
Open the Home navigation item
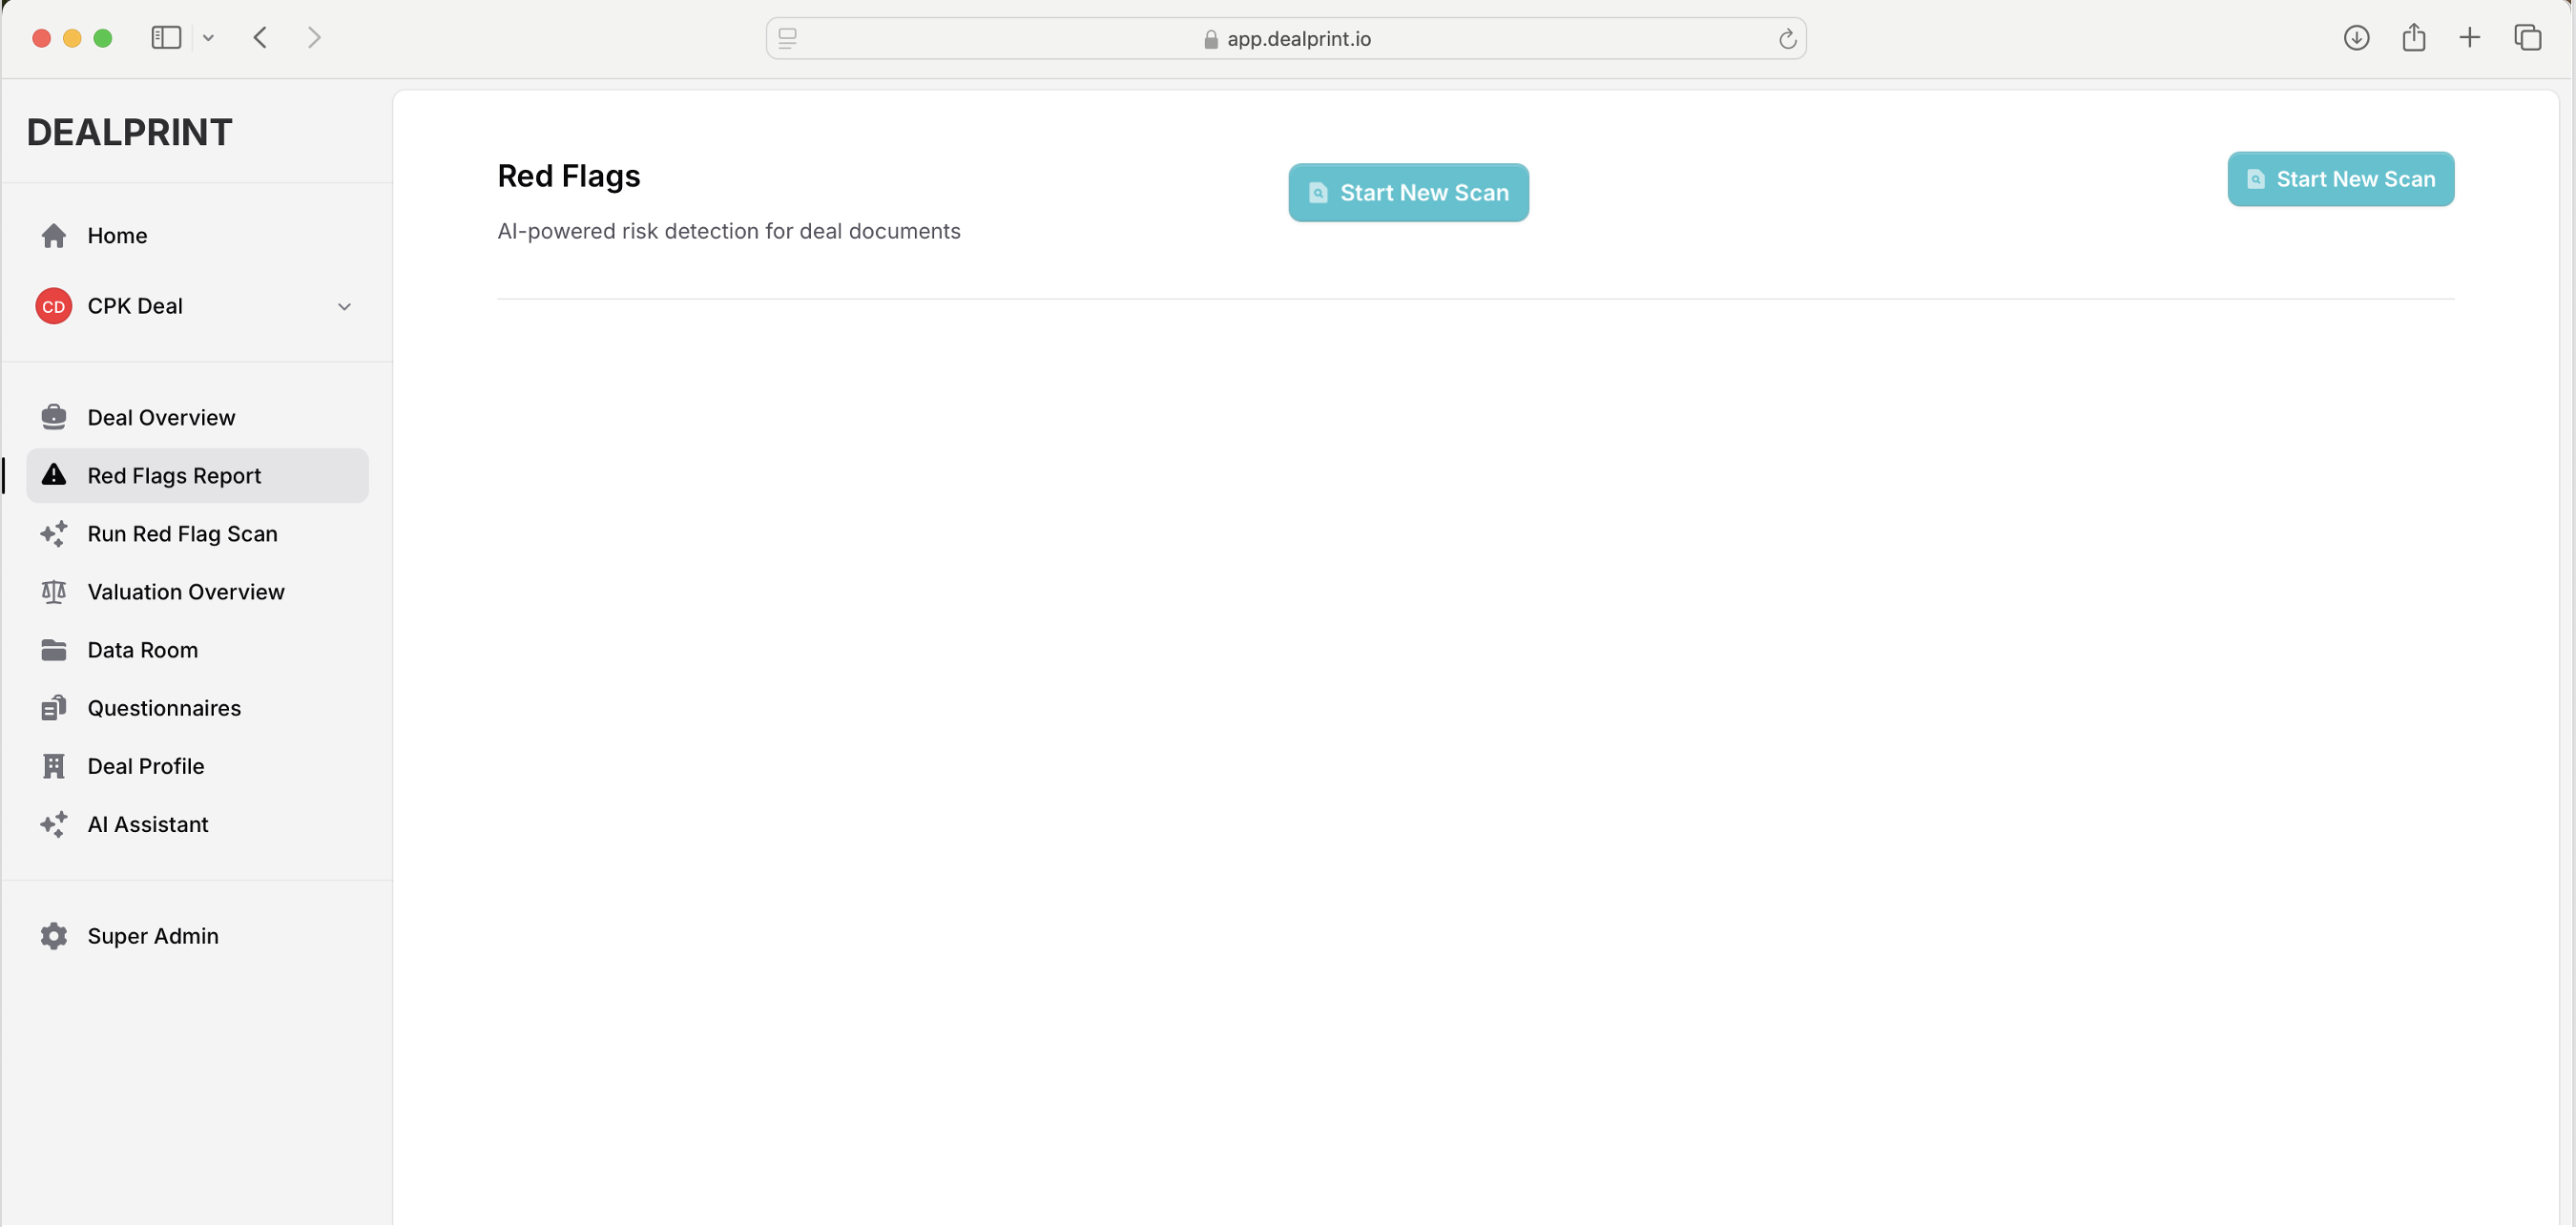[117, 235]
